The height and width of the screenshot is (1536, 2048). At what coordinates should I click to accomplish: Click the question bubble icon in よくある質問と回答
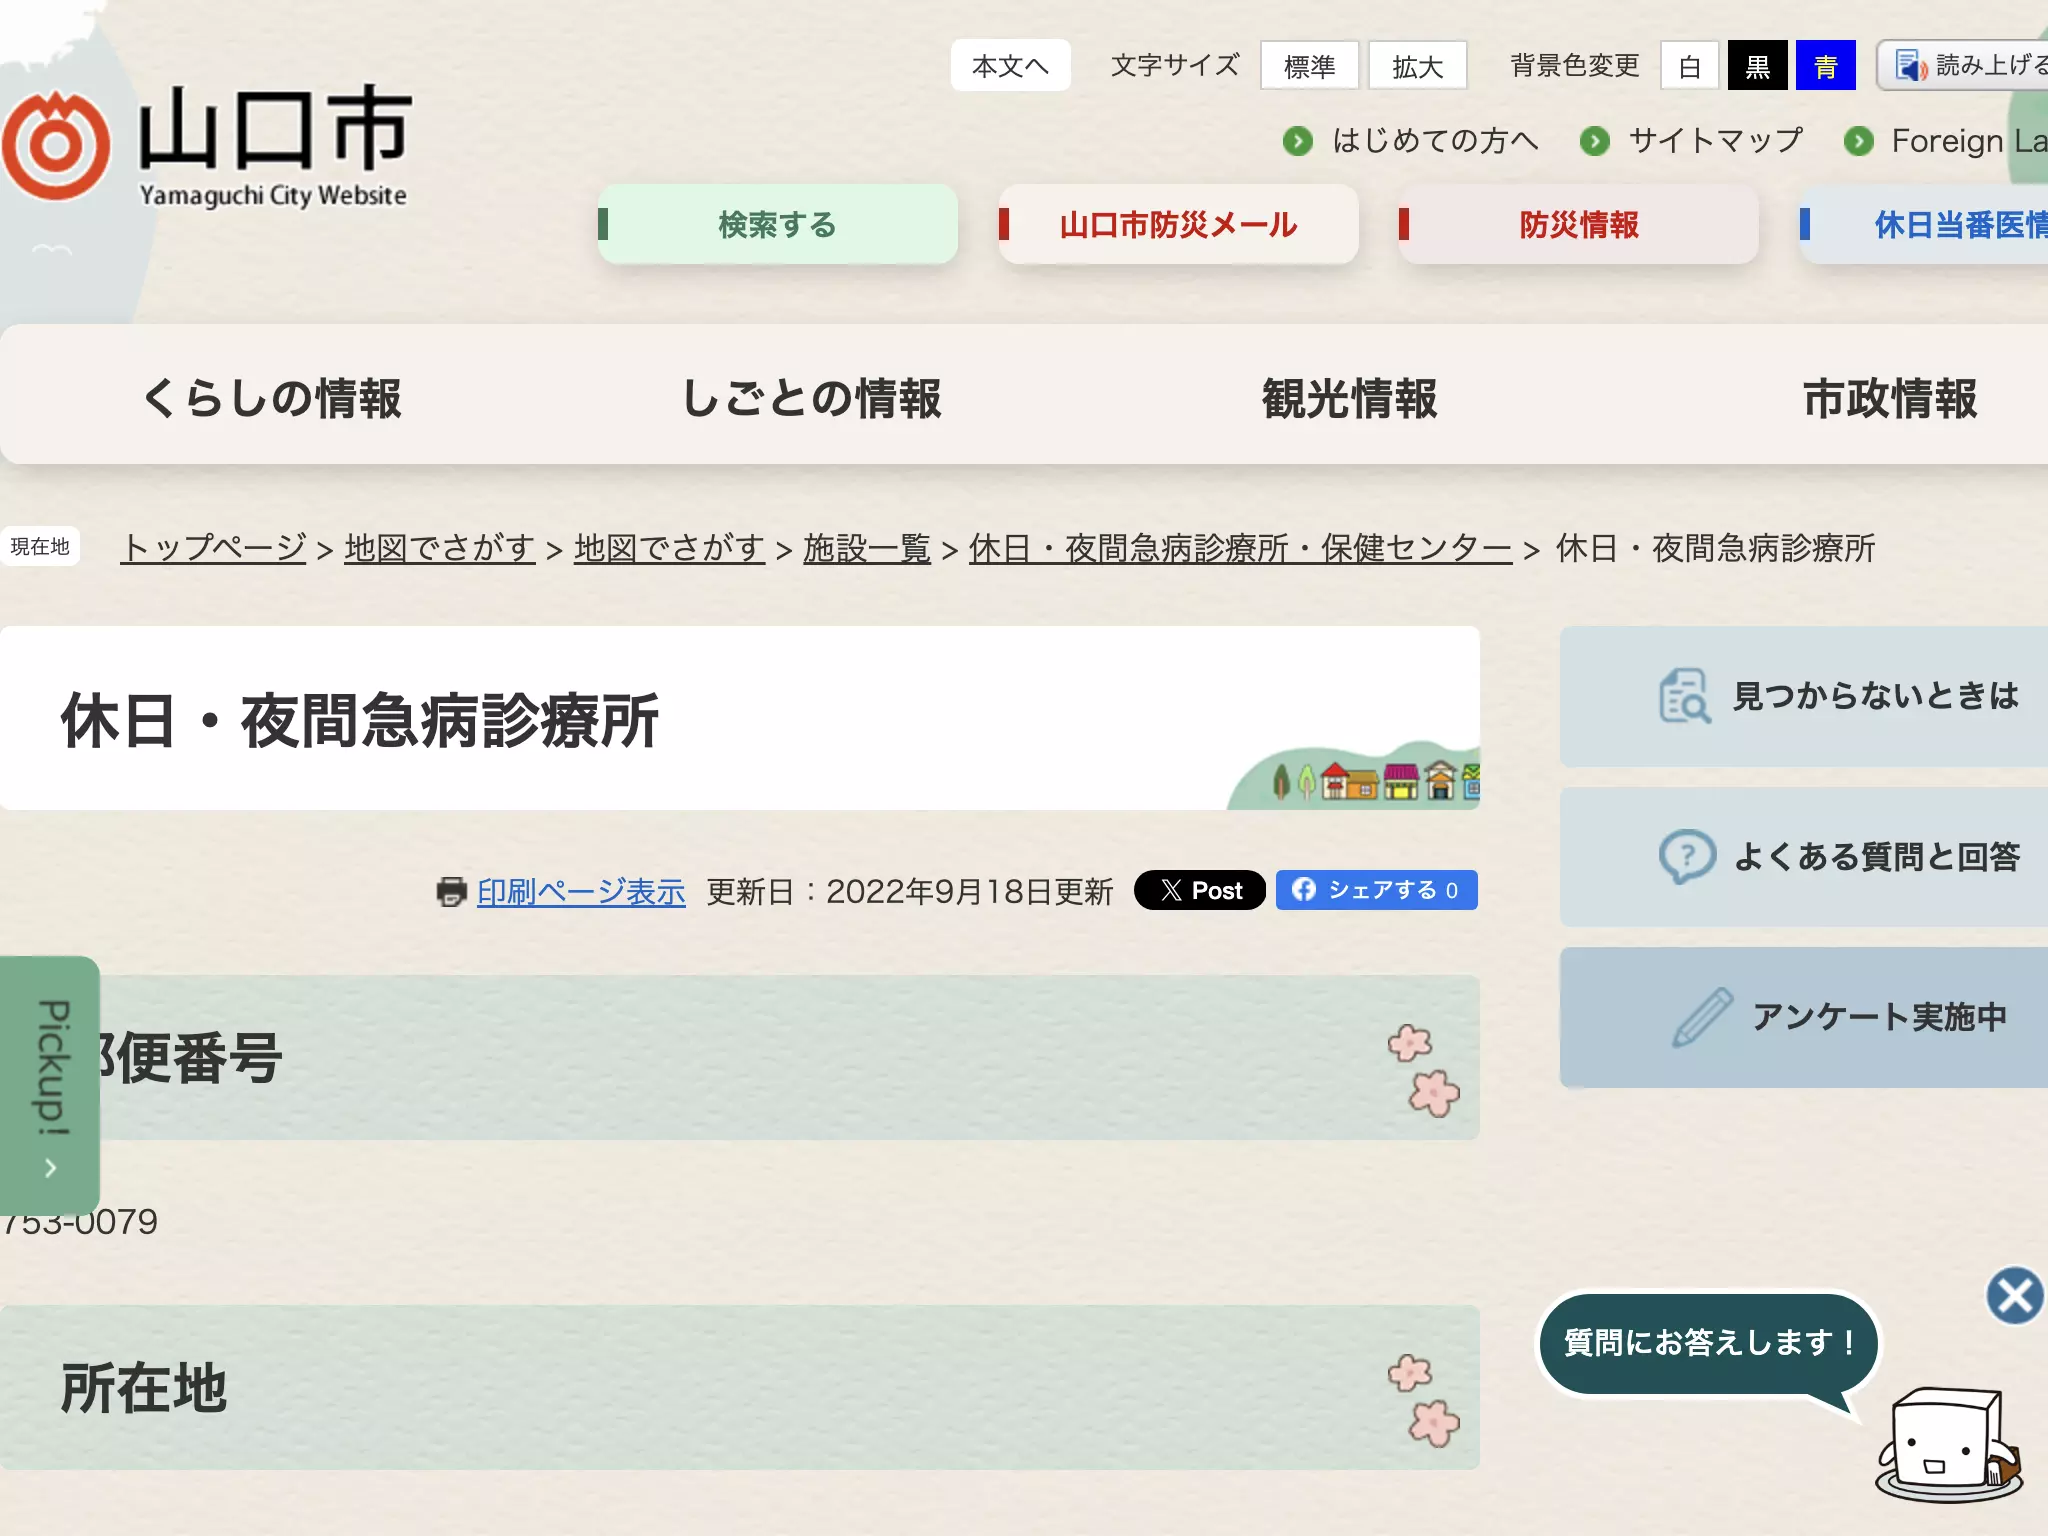tap(1687, 856)
